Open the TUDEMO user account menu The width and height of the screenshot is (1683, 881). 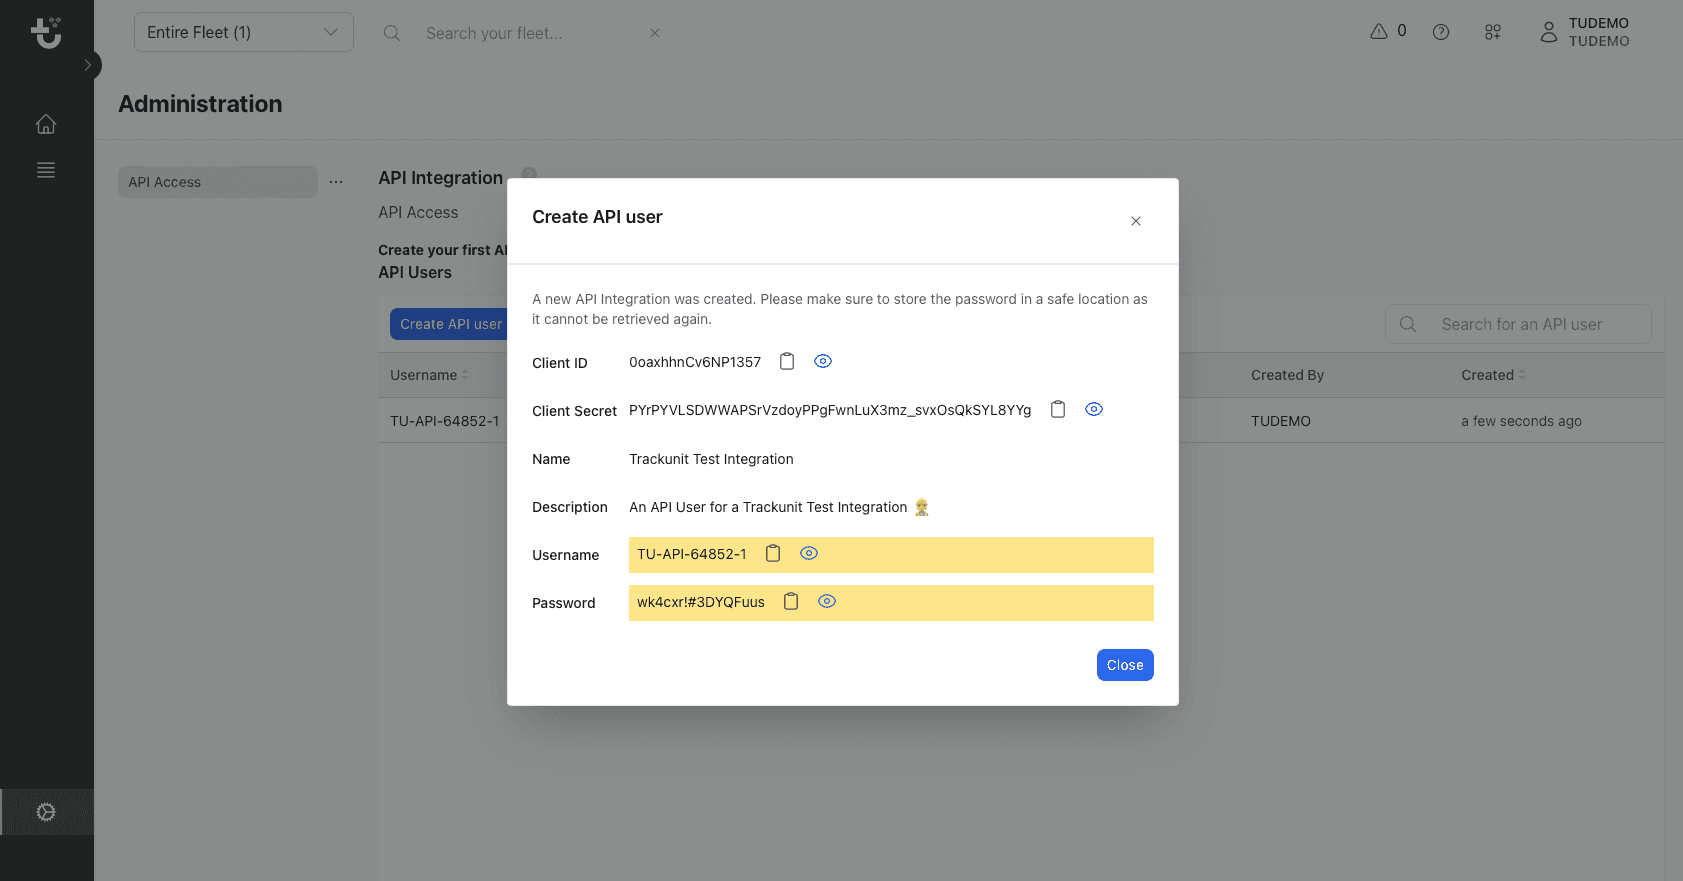tap(1585, 32)
